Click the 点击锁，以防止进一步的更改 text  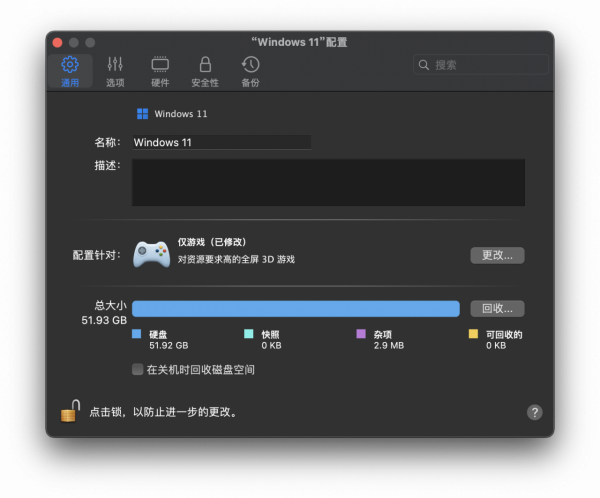click(164, 412)
